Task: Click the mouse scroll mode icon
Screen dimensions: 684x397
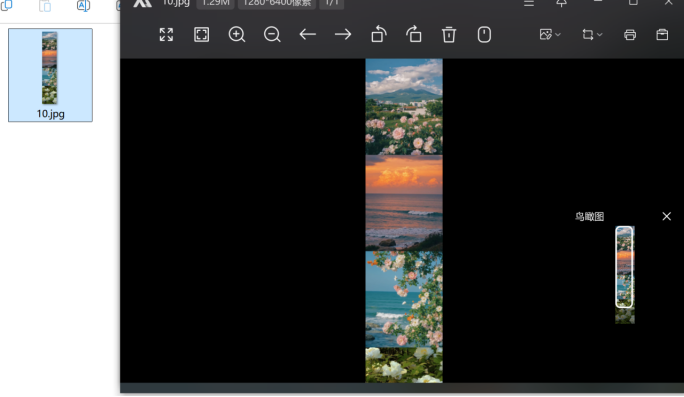Action: click(x=484, y=34)
